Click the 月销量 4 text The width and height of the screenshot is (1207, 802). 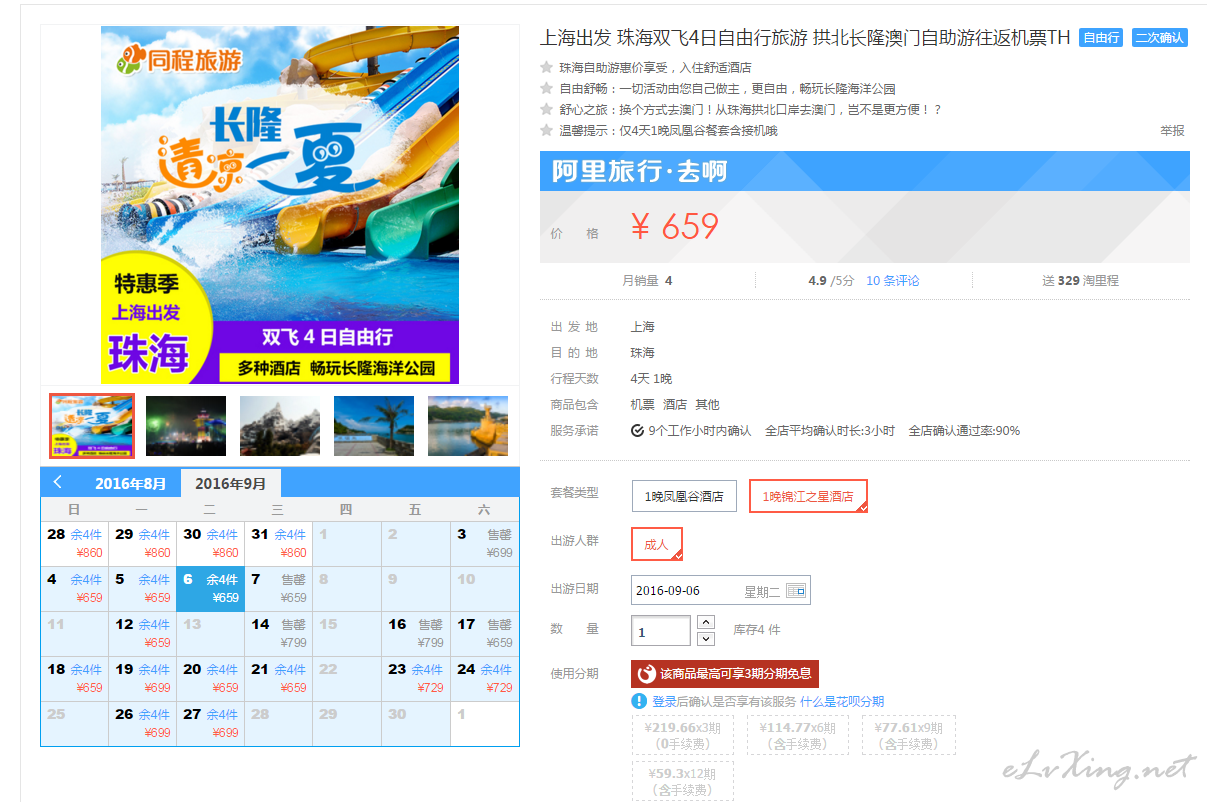click(647, 281)
